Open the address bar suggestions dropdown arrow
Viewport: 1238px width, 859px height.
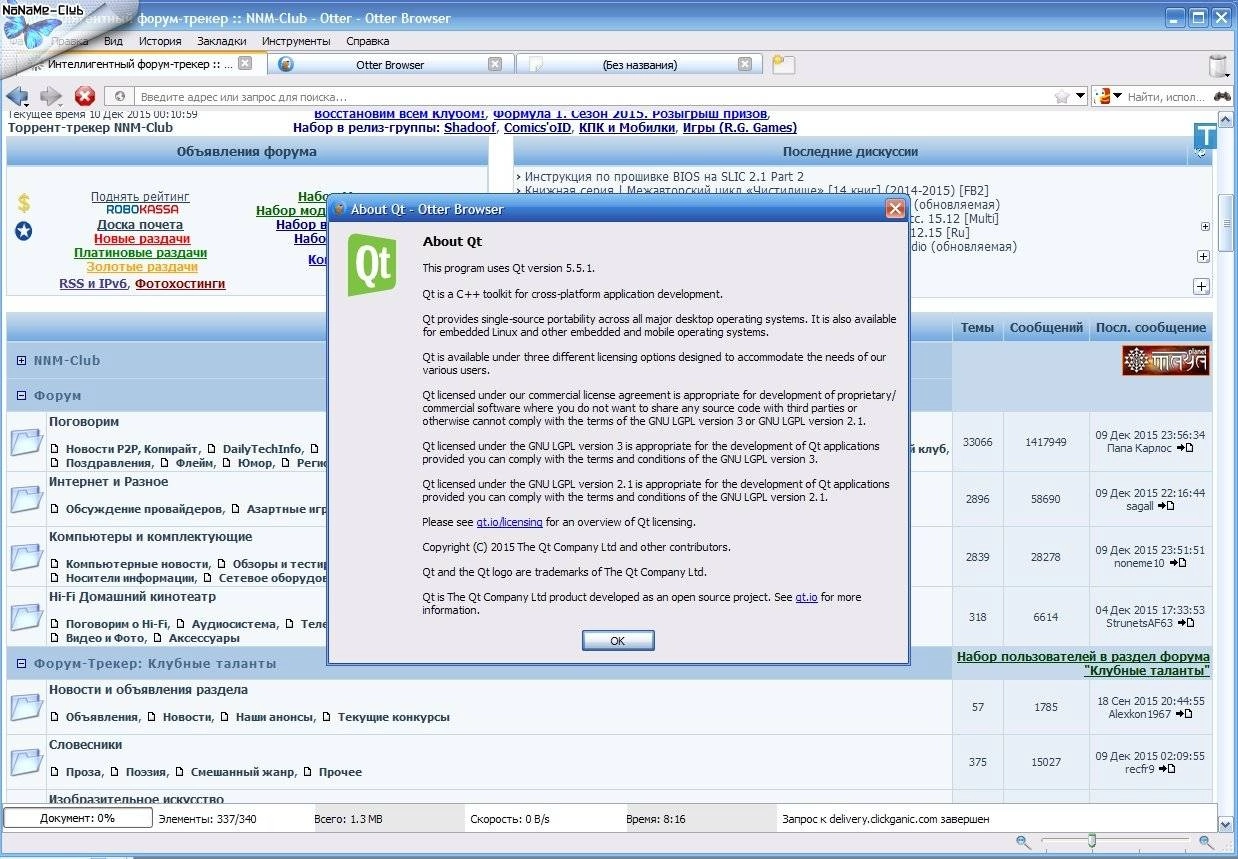point(1080,97)
